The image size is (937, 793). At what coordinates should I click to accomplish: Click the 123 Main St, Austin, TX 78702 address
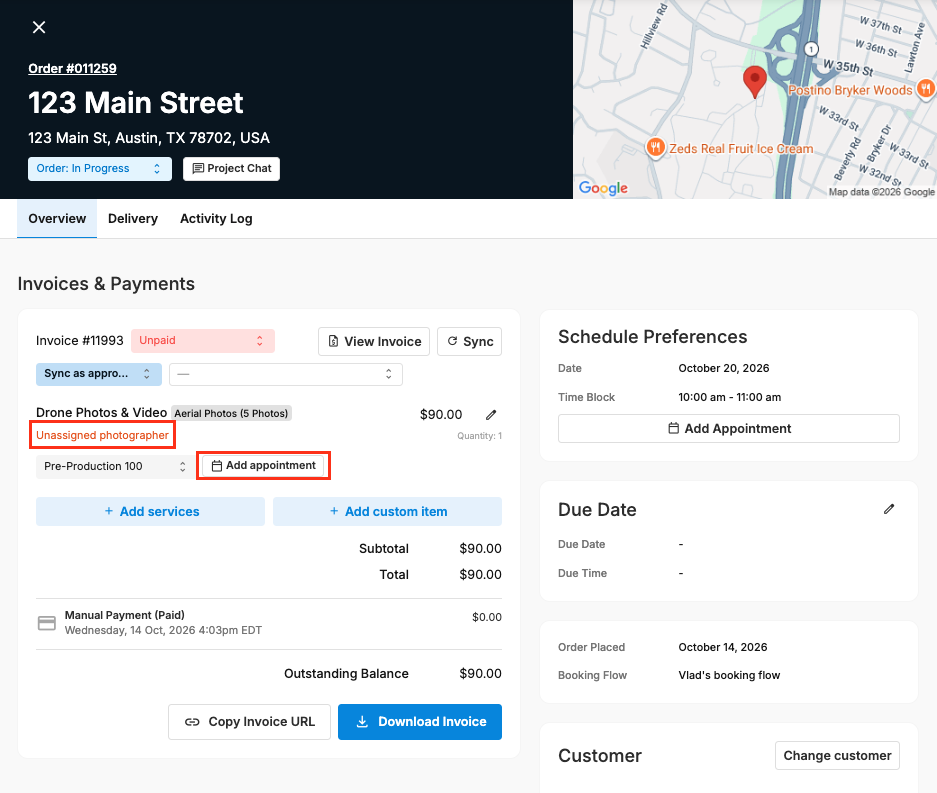tap(149, 138)
